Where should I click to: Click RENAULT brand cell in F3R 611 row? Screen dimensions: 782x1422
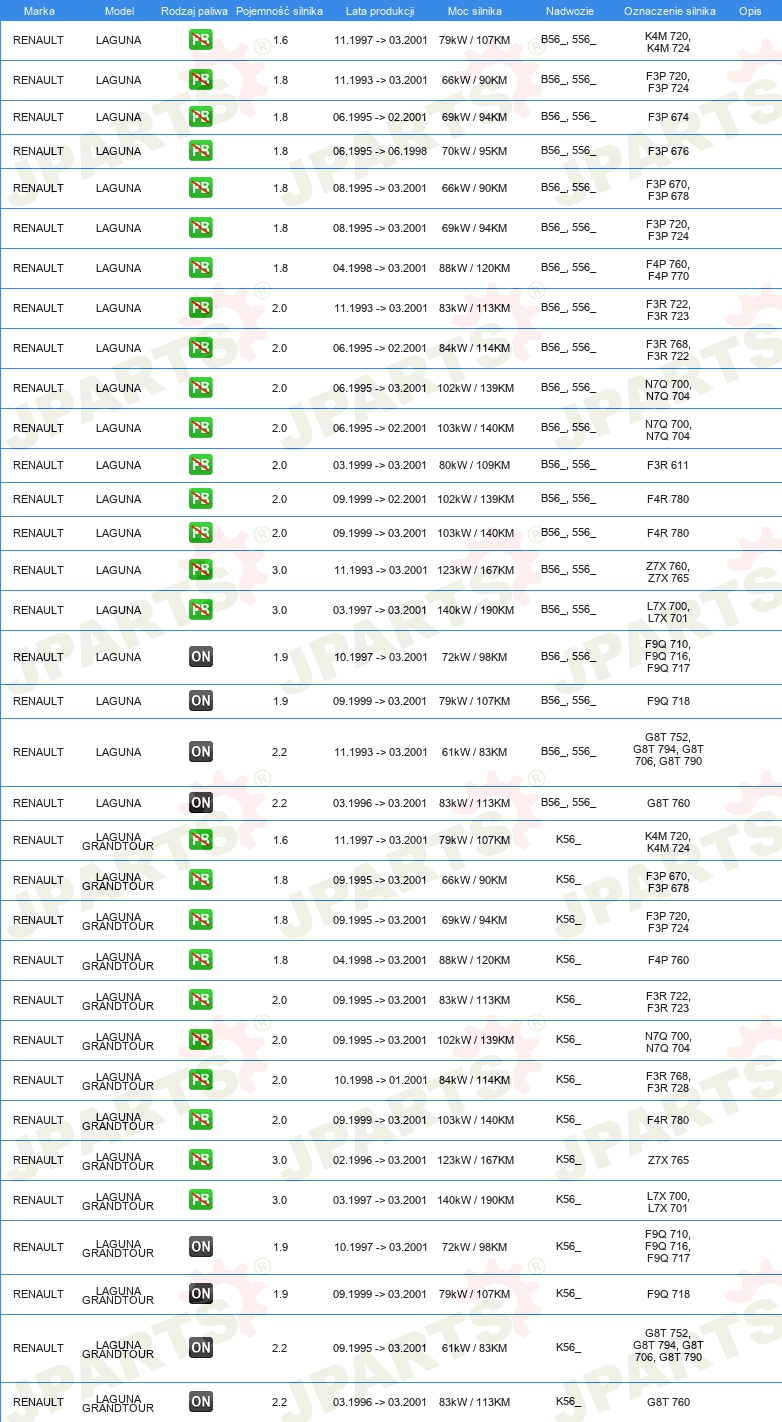[x=38, y=465]
